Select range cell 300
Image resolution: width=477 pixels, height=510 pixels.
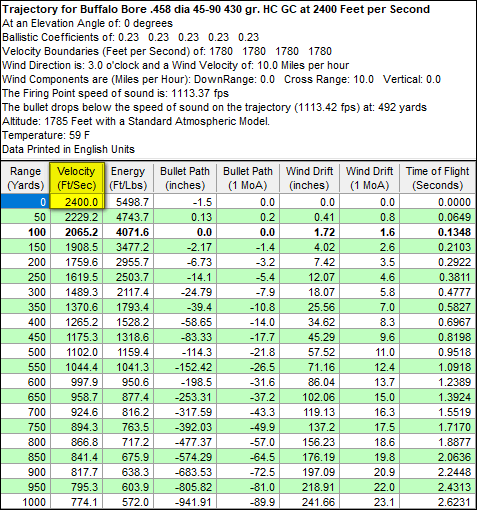tap(25, 292)
